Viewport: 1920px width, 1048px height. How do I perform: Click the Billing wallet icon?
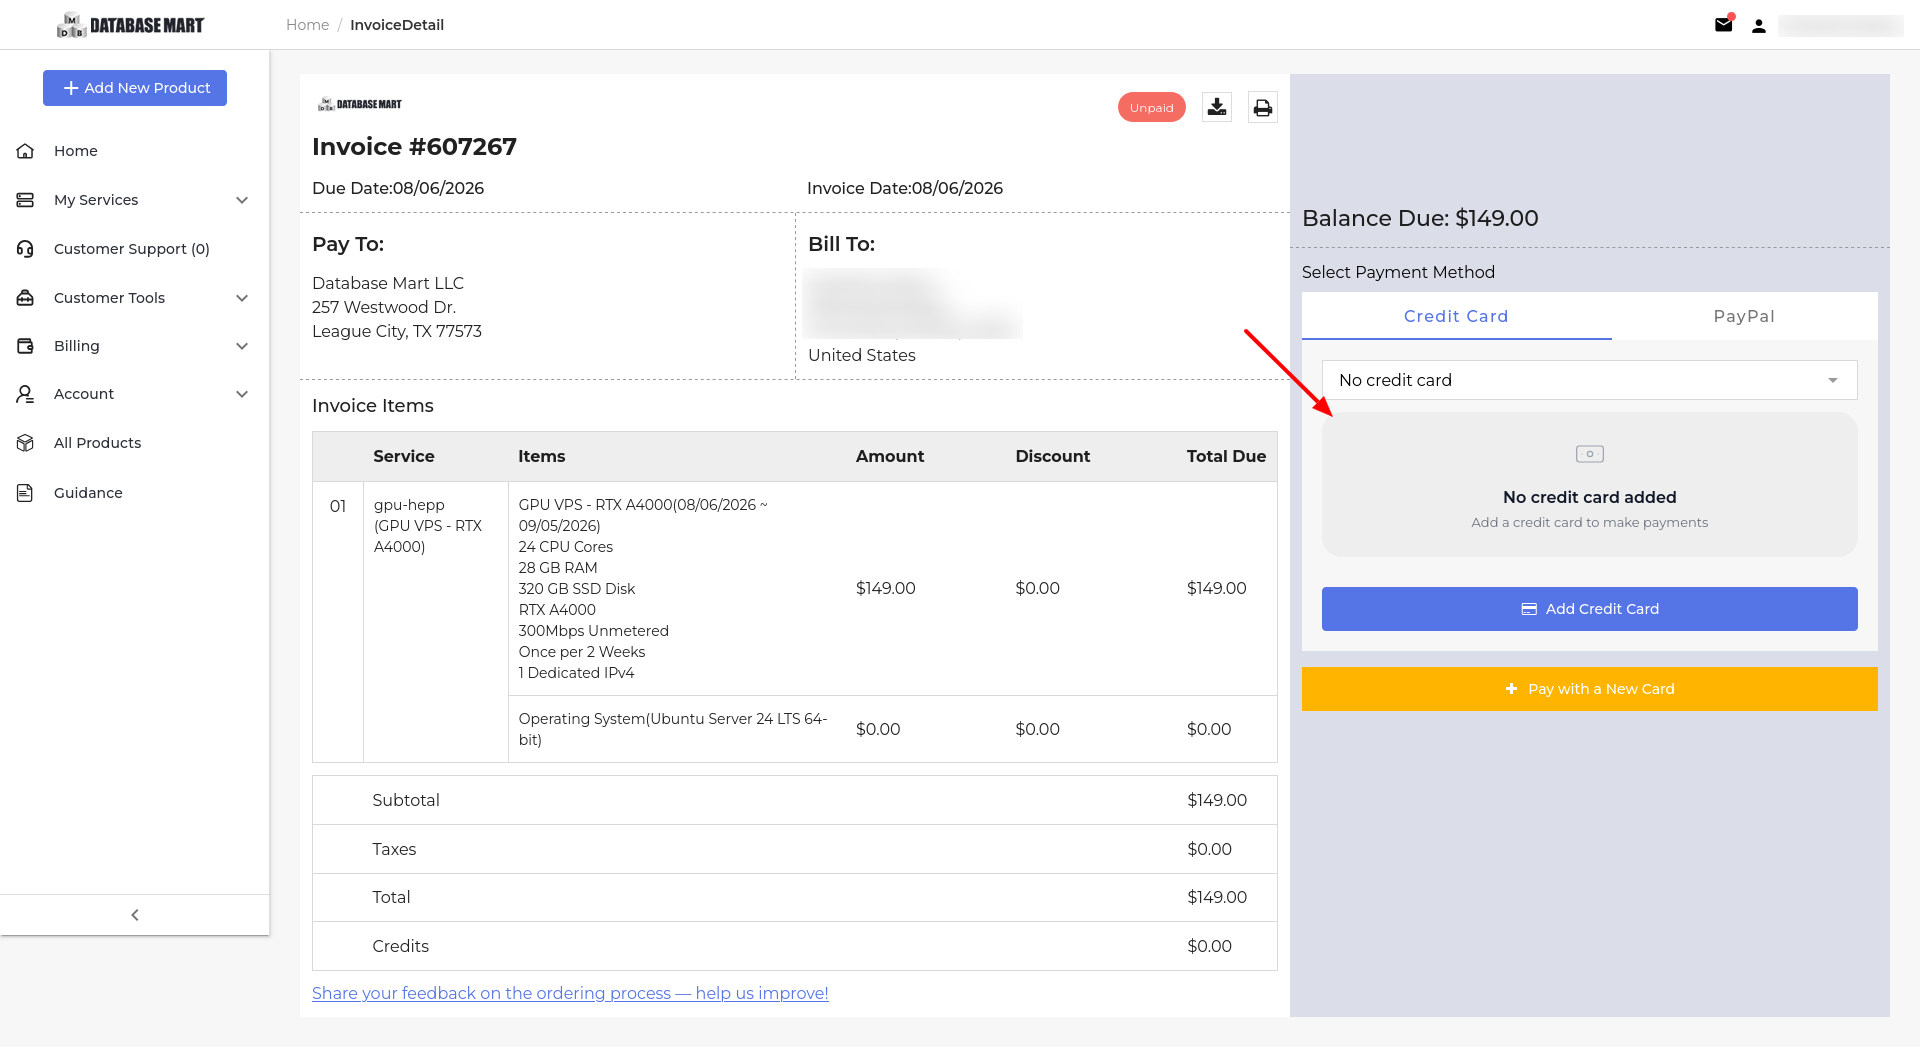click(x=26, y=346)
